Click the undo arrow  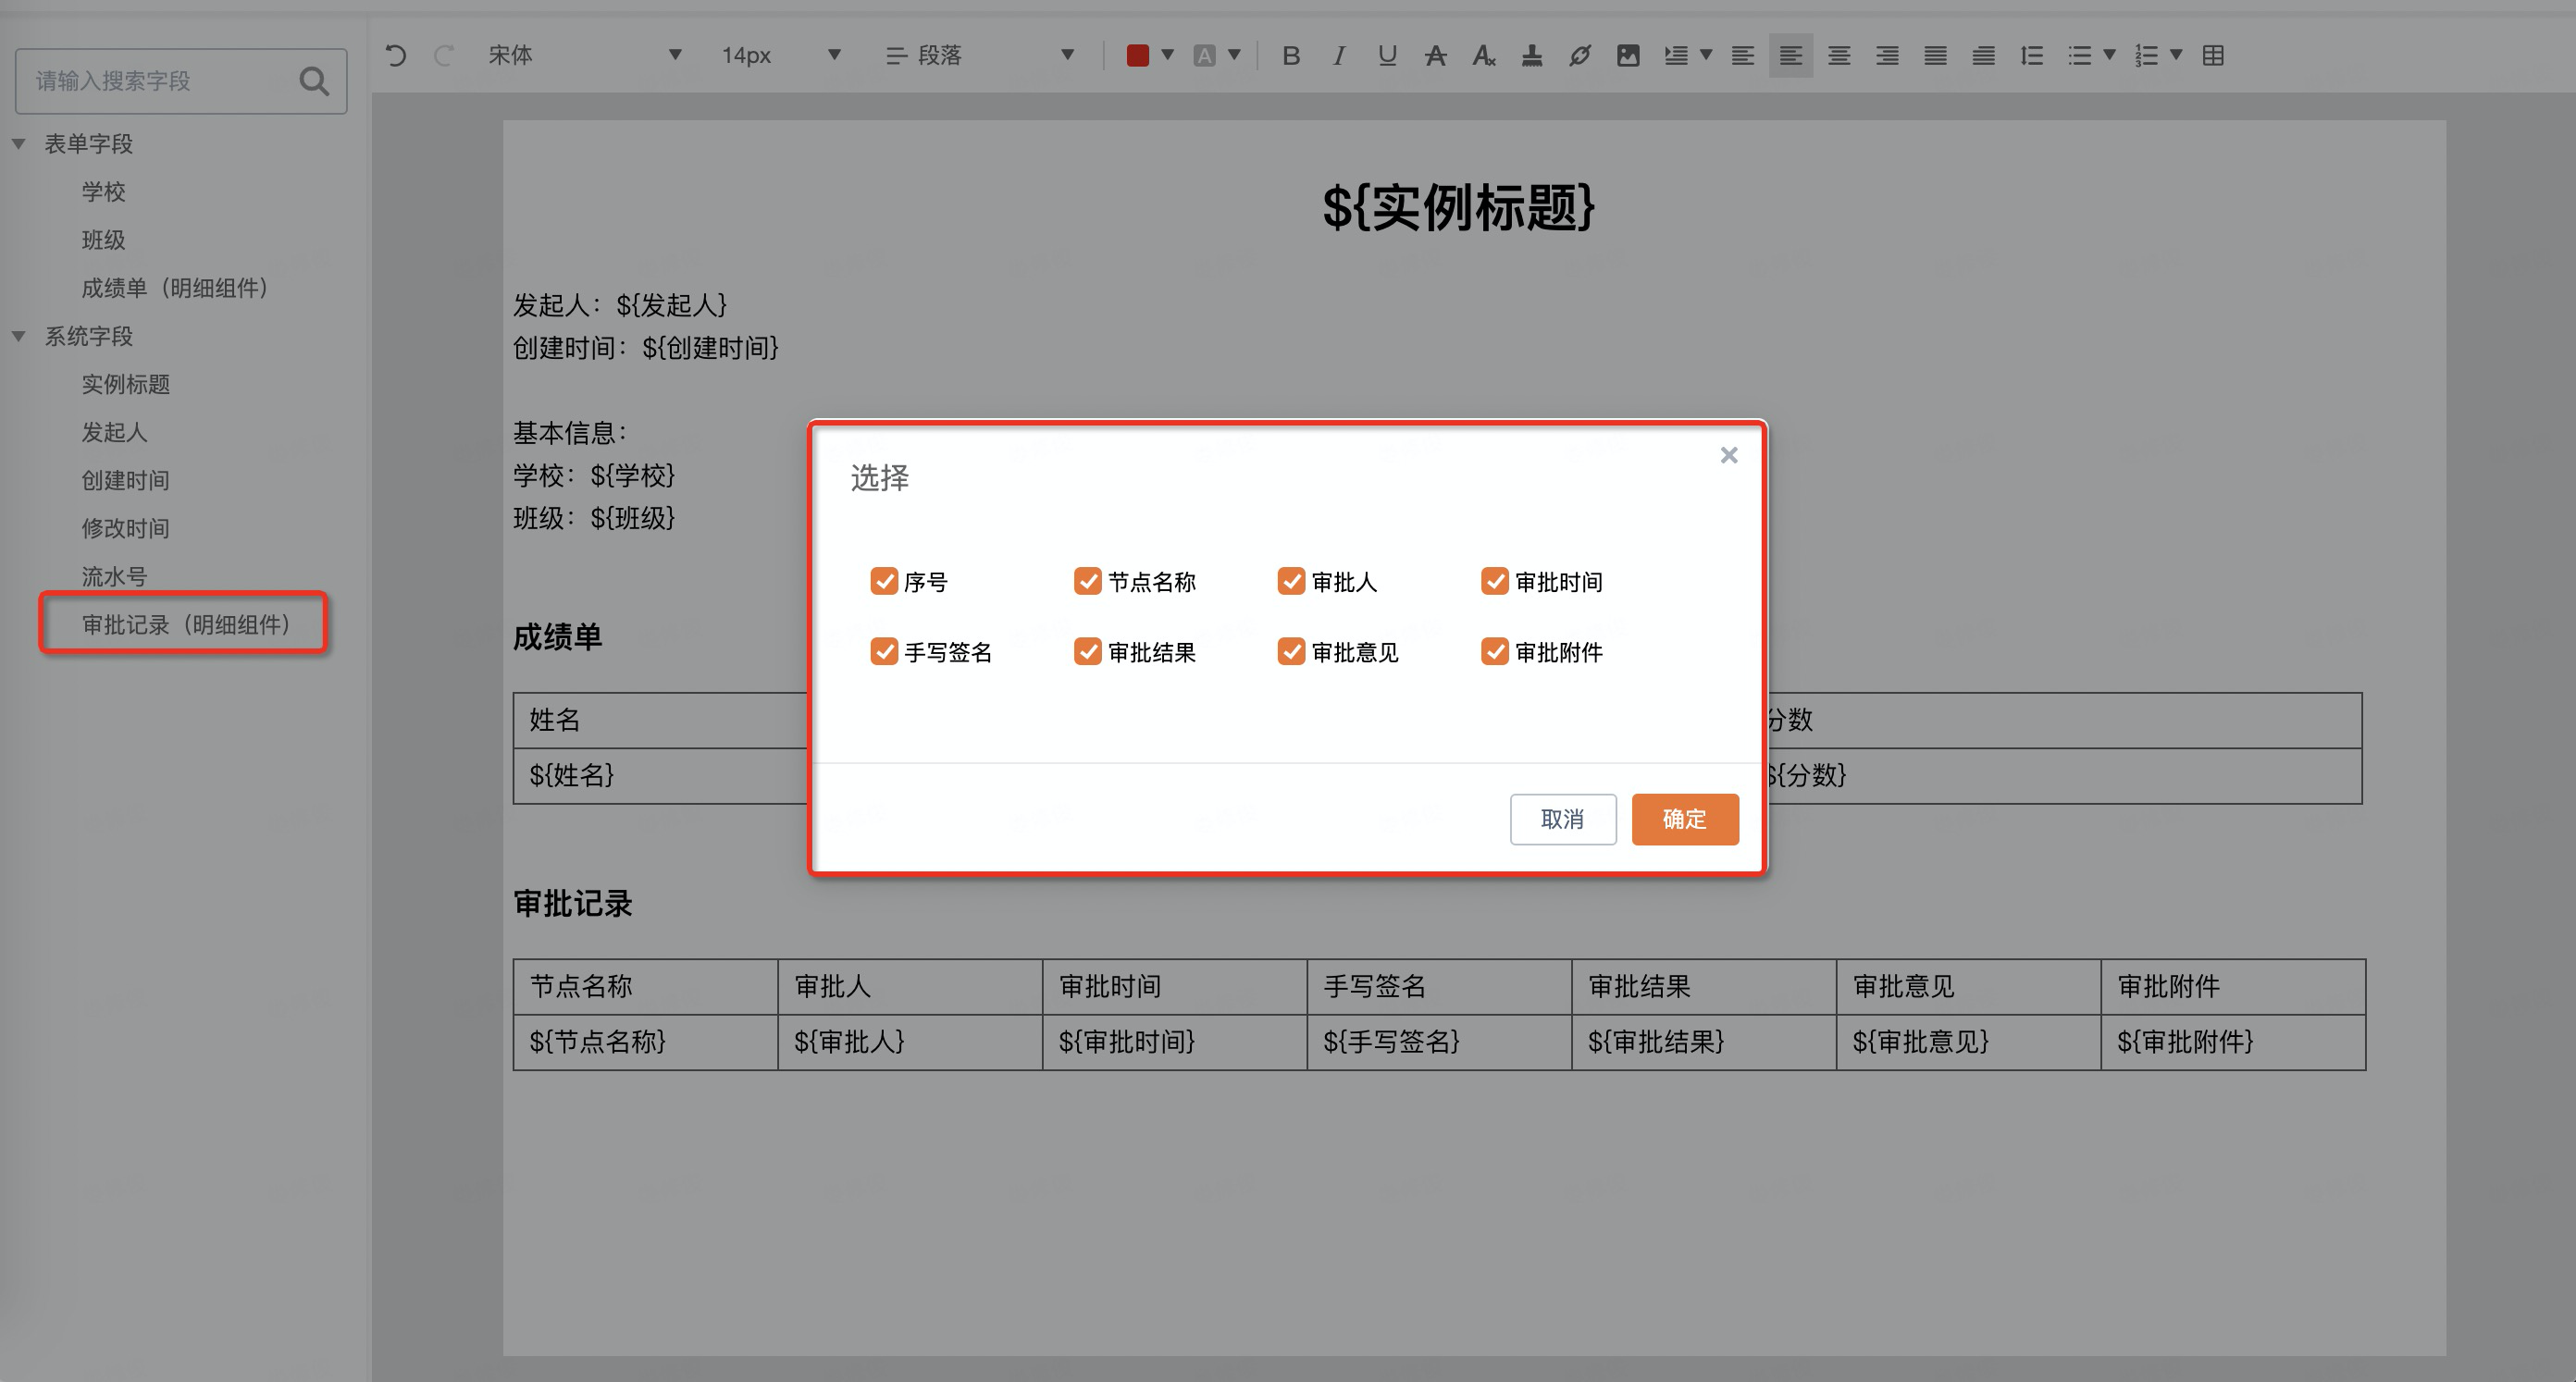(x=396, y=56)
